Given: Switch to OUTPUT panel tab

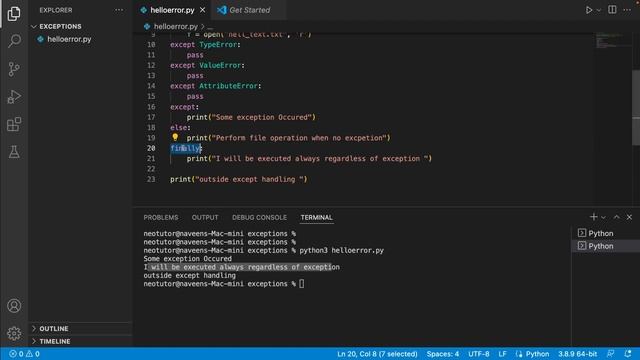Looking at the screenshot, I should [x=205, y=218].
